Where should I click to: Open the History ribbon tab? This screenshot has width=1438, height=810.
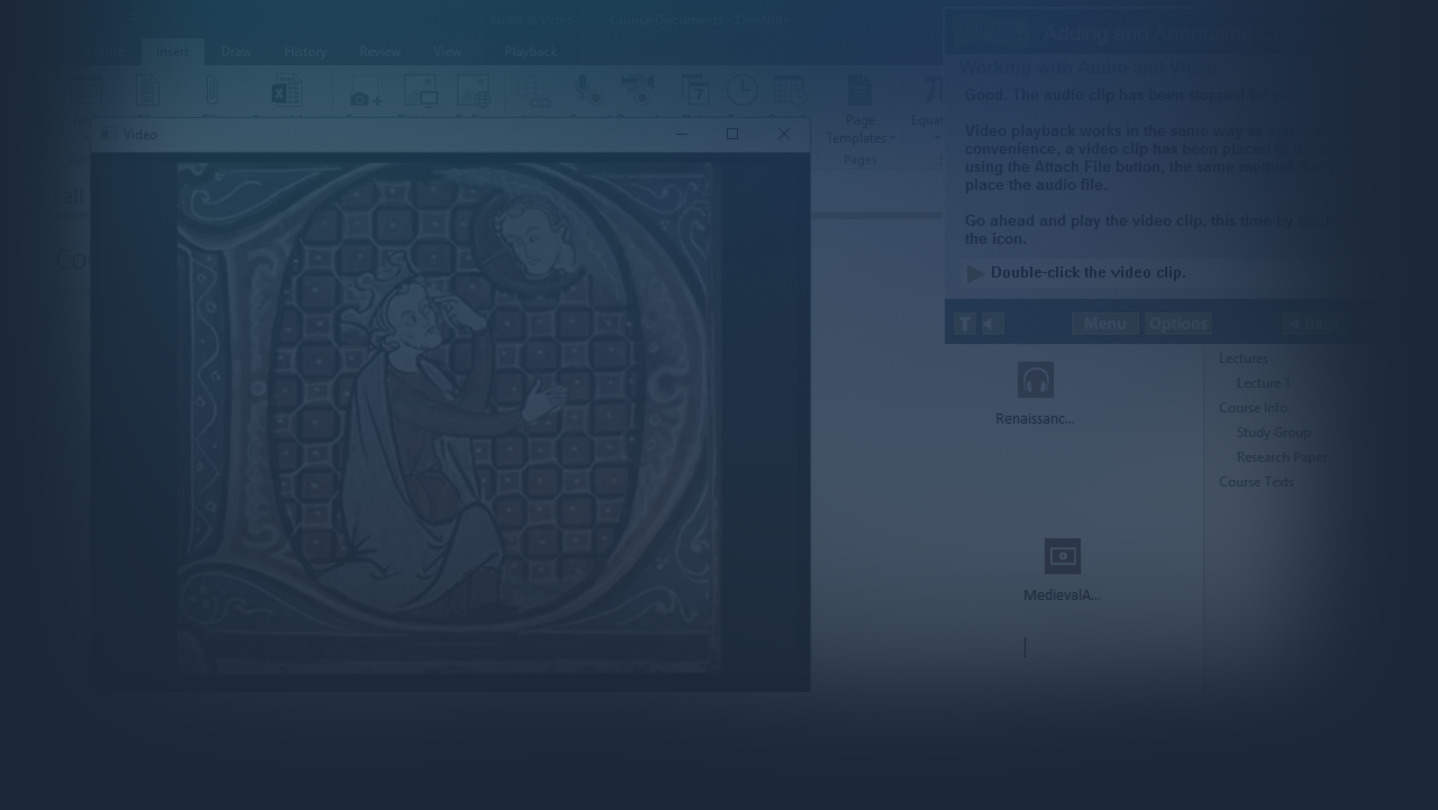tap(305, 52)
